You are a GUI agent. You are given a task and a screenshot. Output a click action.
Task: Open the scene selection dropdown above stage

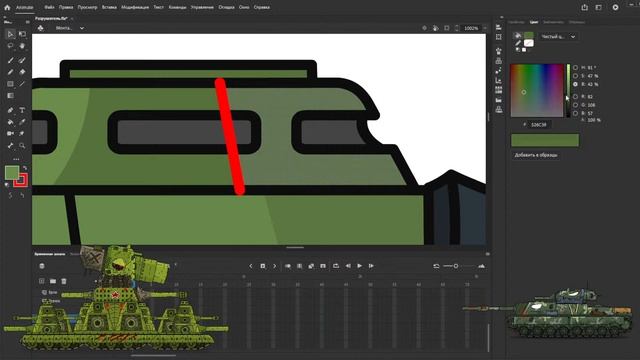(x=70, y=28)
